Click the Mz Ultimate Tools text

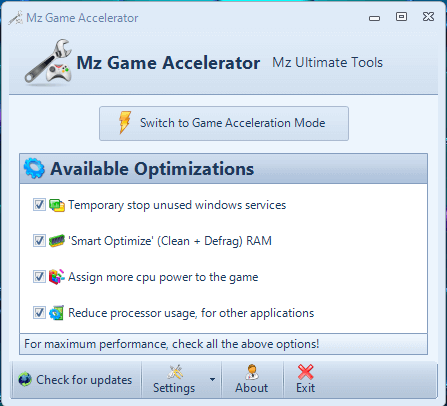pyautogui.click(x=327, y=63)
